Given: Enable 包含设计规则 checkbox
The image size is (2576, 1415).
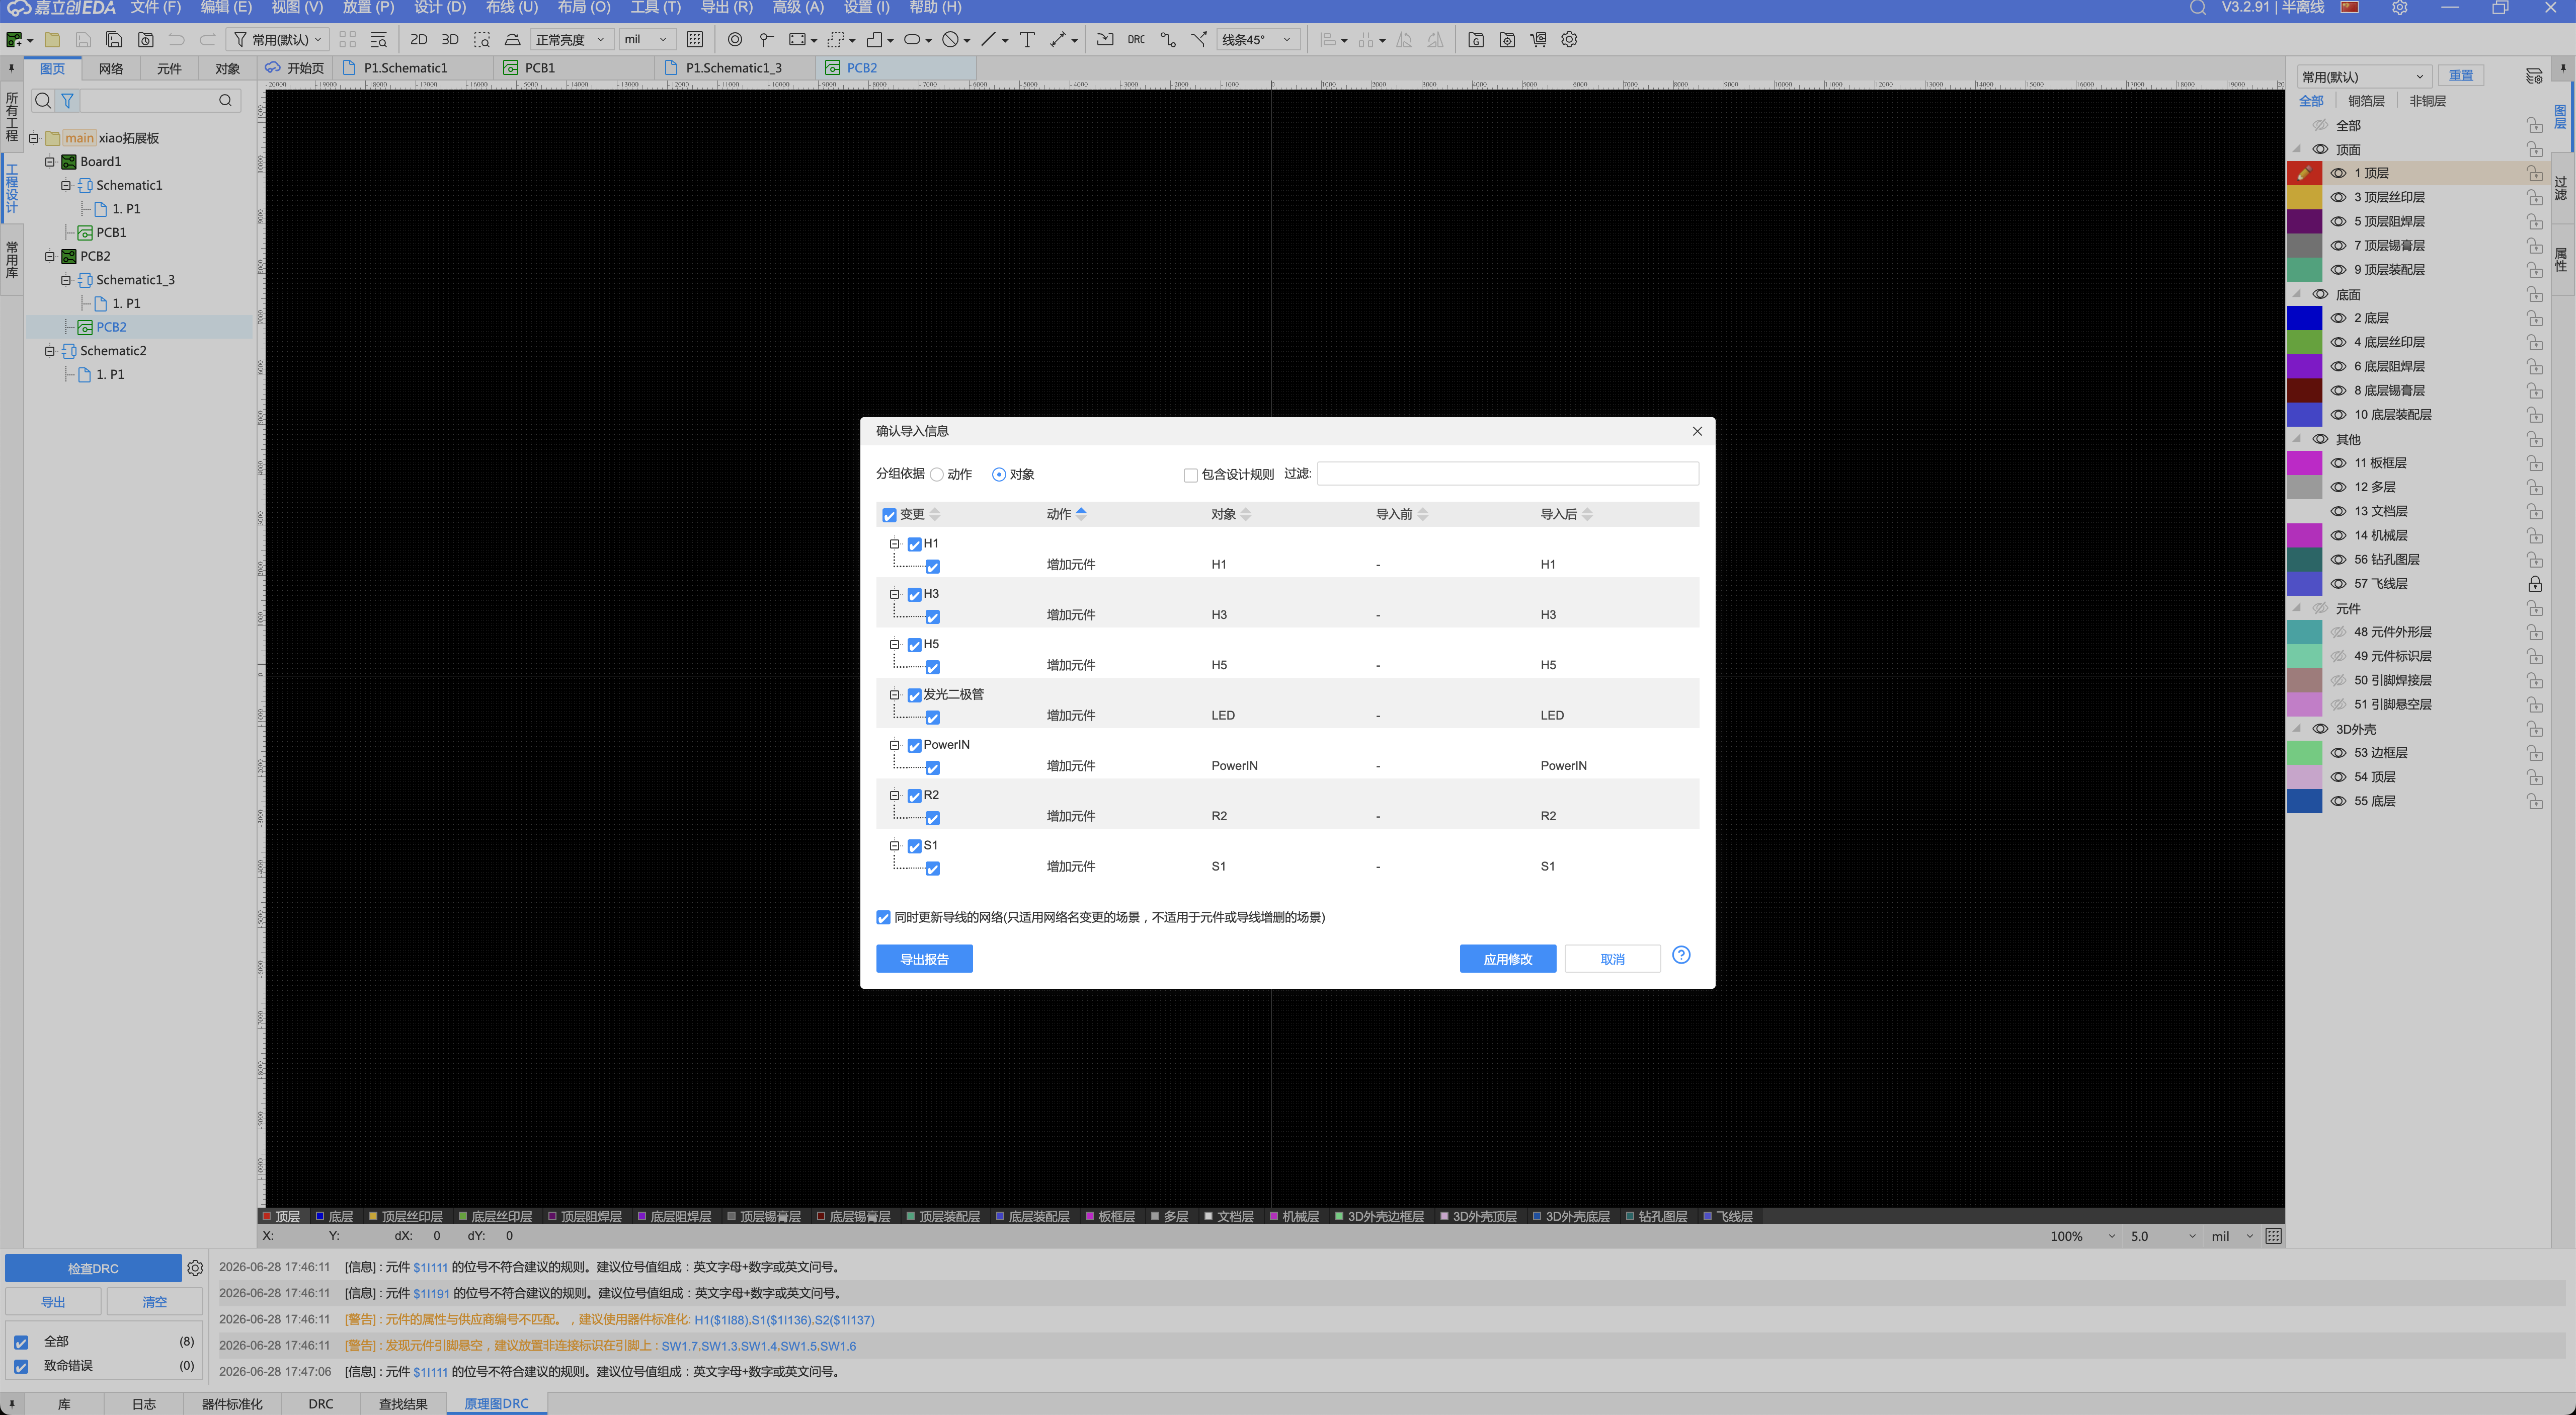Looking at the screenshot, I should click(1190, 476).
